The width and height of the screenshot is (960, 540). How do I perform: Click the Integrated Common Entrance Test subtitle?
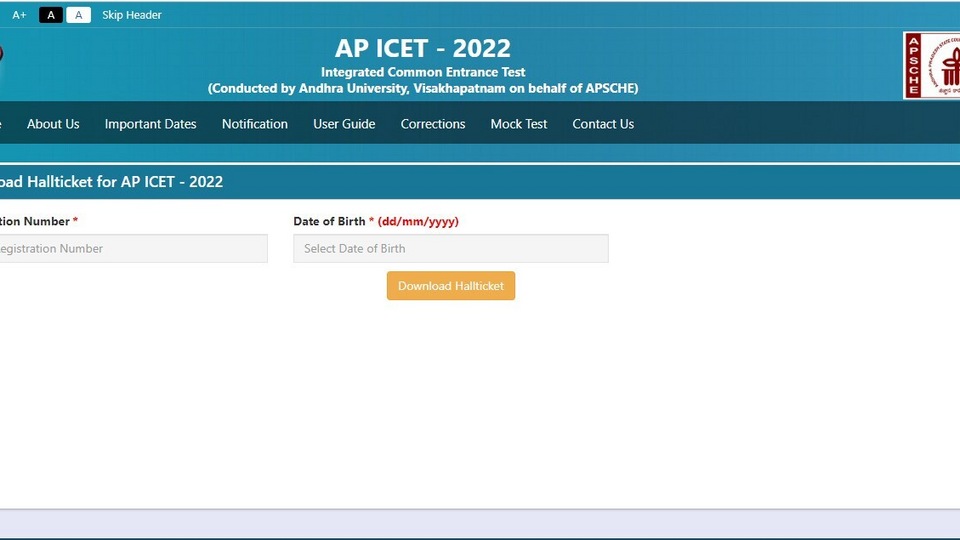[x=423, y=72]
